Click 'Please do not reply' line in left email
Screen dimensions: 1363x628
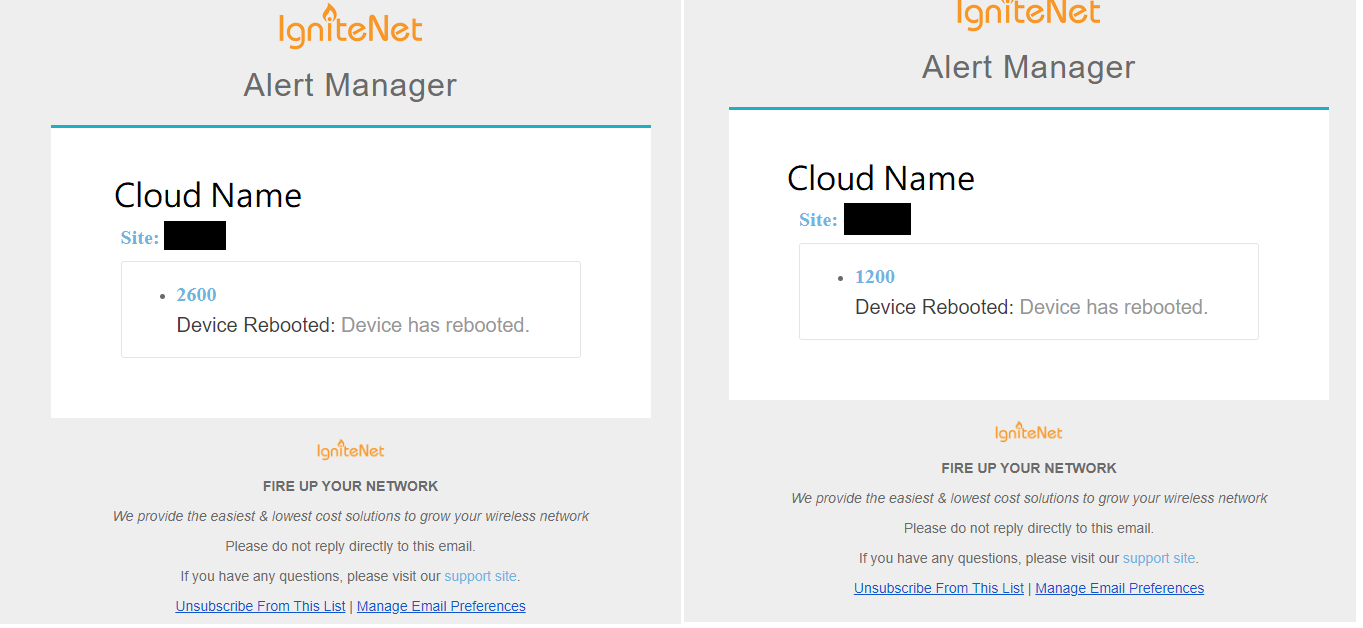(350, 546)
